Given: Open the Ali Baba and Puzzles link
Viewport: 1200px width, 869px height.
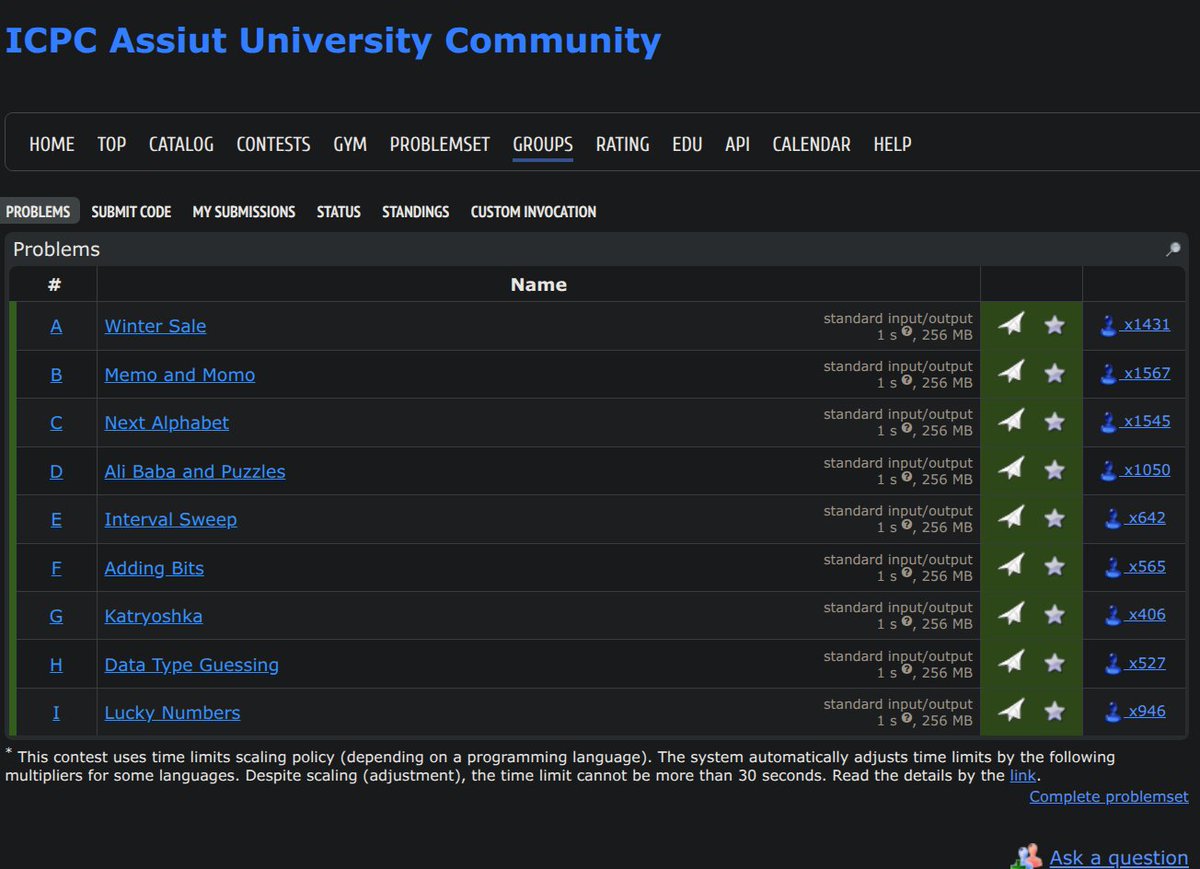Looking at the screenshot, I should tap(195, 471).
